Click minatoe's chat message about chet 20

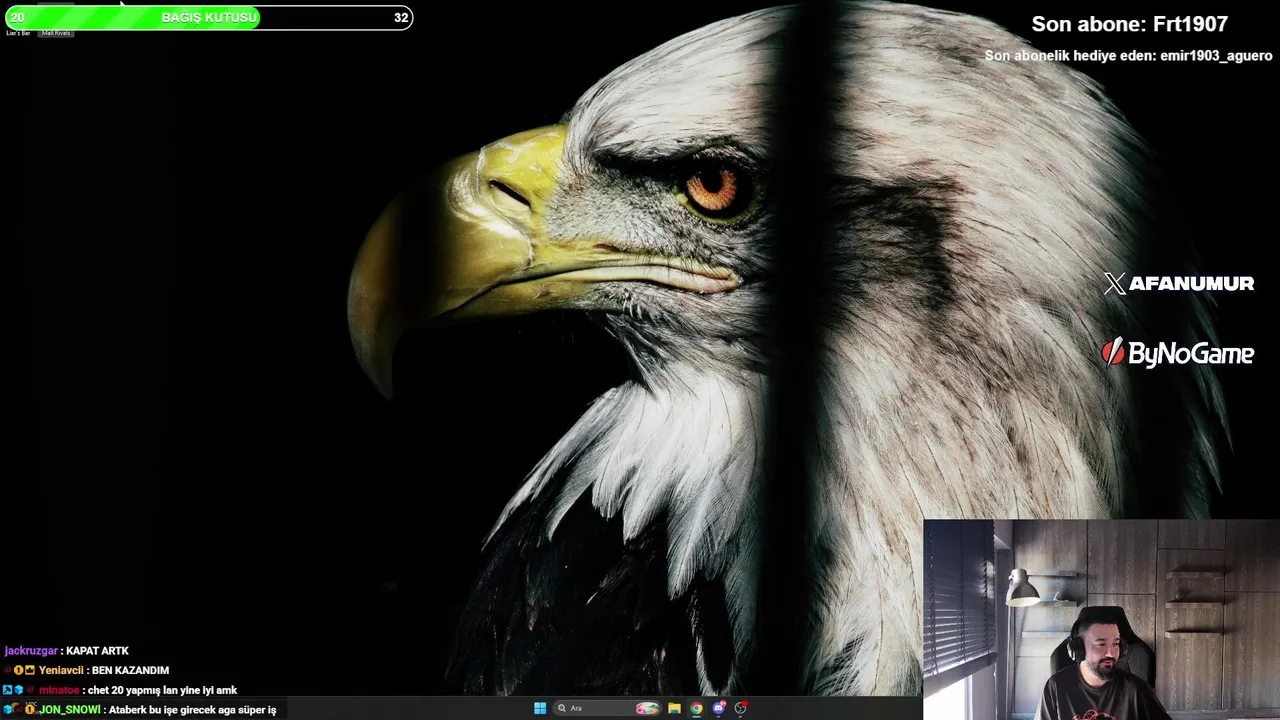click(138, 690)
